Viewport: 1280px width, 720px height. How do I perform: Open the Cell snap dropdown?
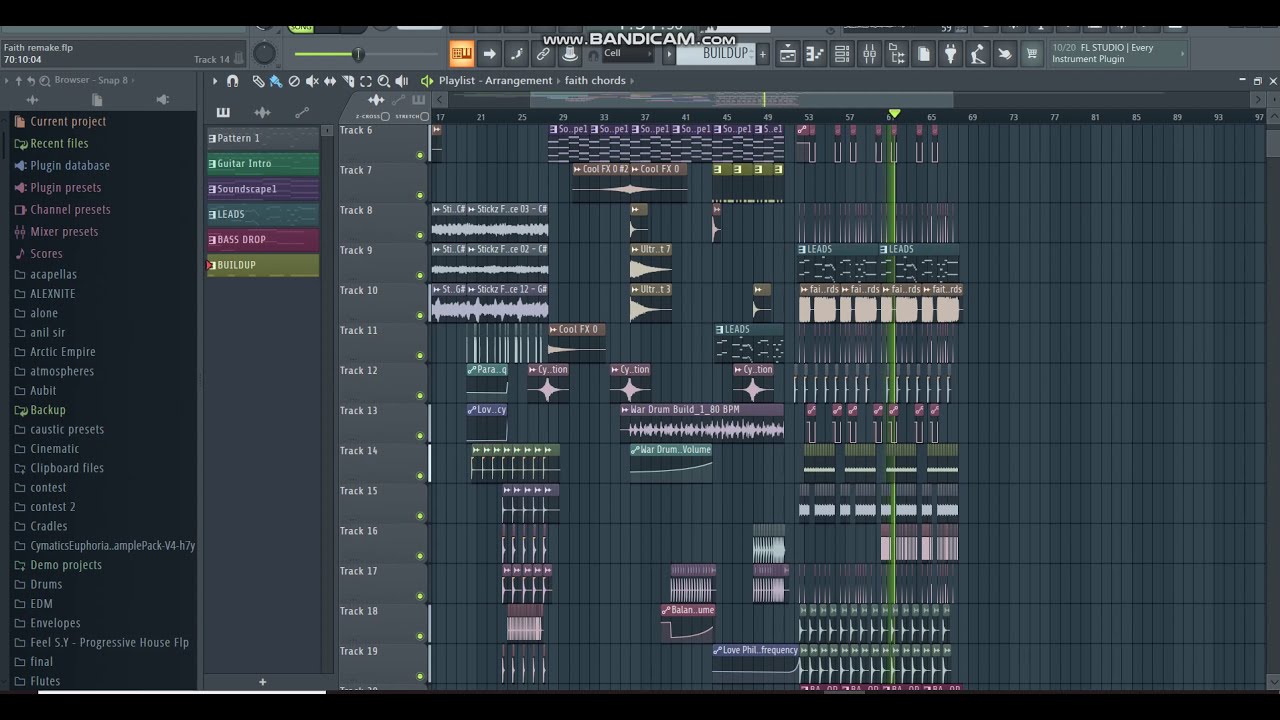[627, 54]
